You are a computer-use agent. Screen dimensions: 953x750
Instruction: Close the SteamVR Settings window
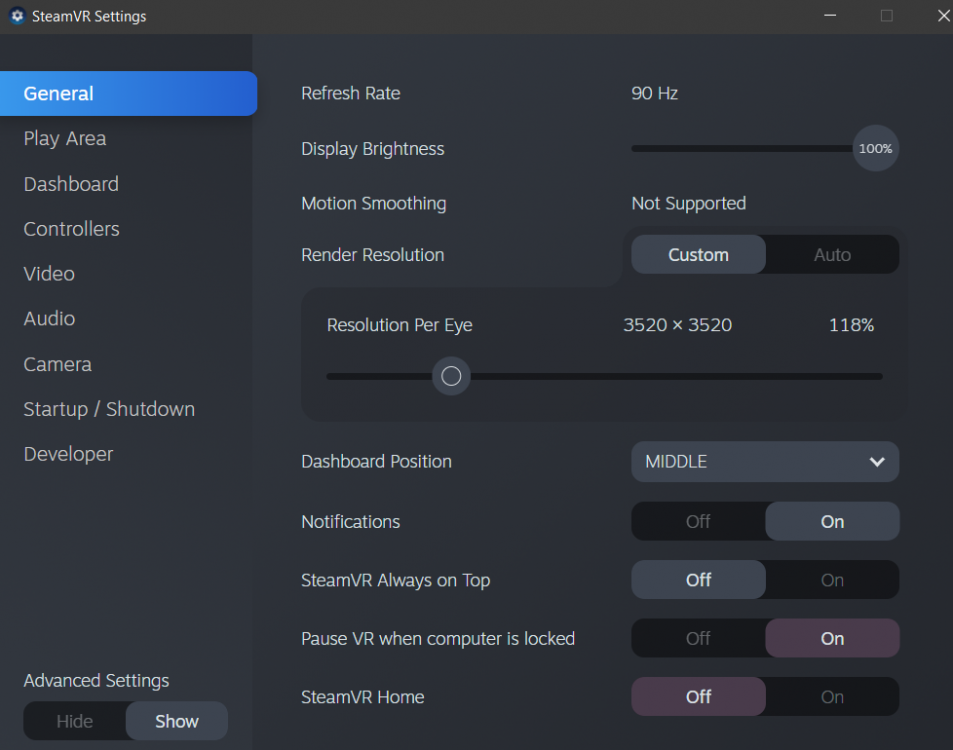tap(943, 15)
